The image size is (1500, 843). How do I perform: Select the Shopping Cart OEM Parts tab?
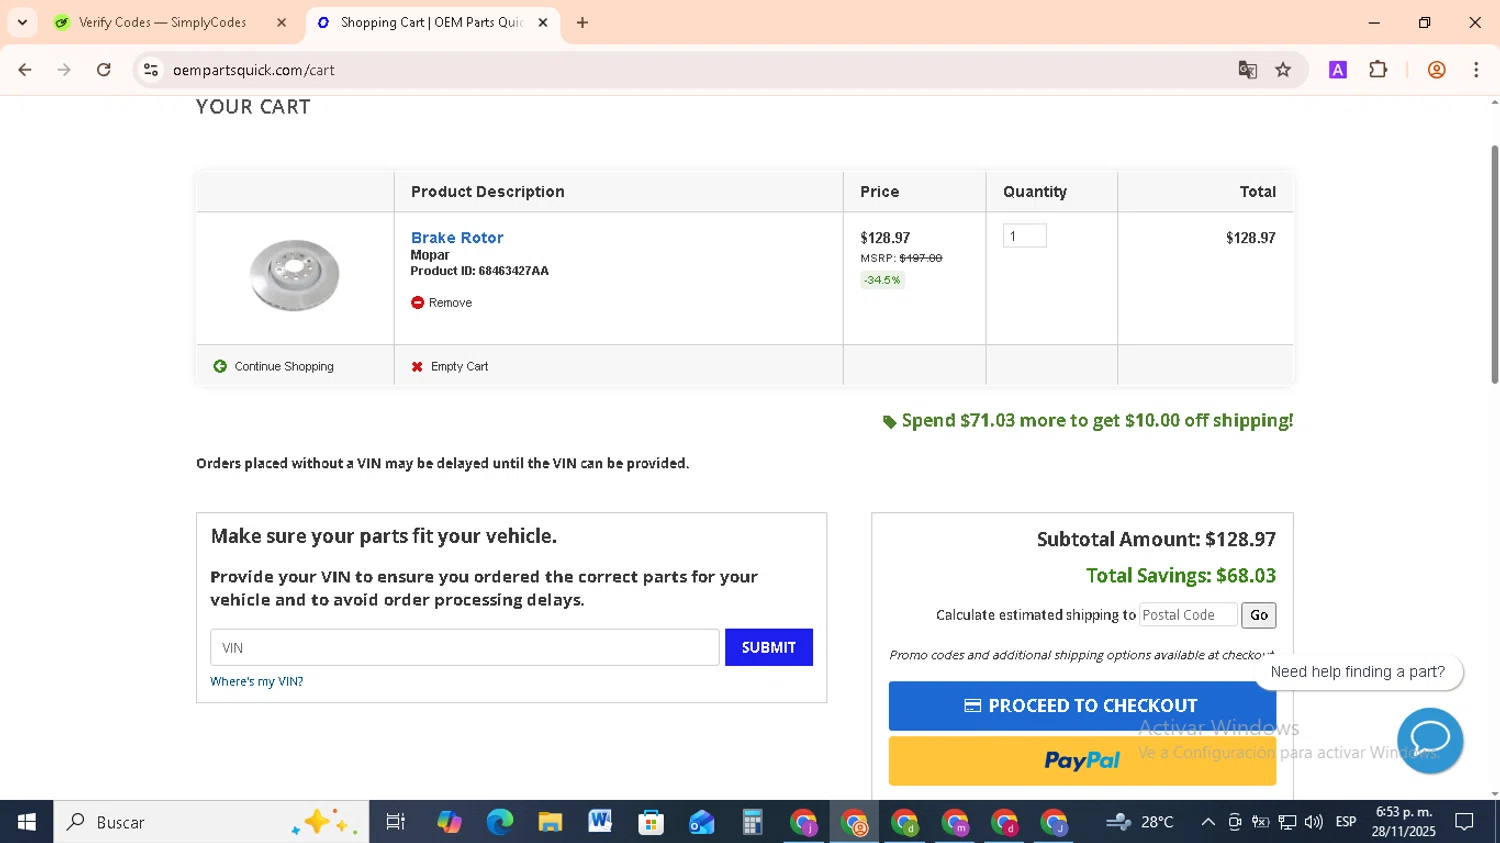pyautogui.click(x=430, y=22)
